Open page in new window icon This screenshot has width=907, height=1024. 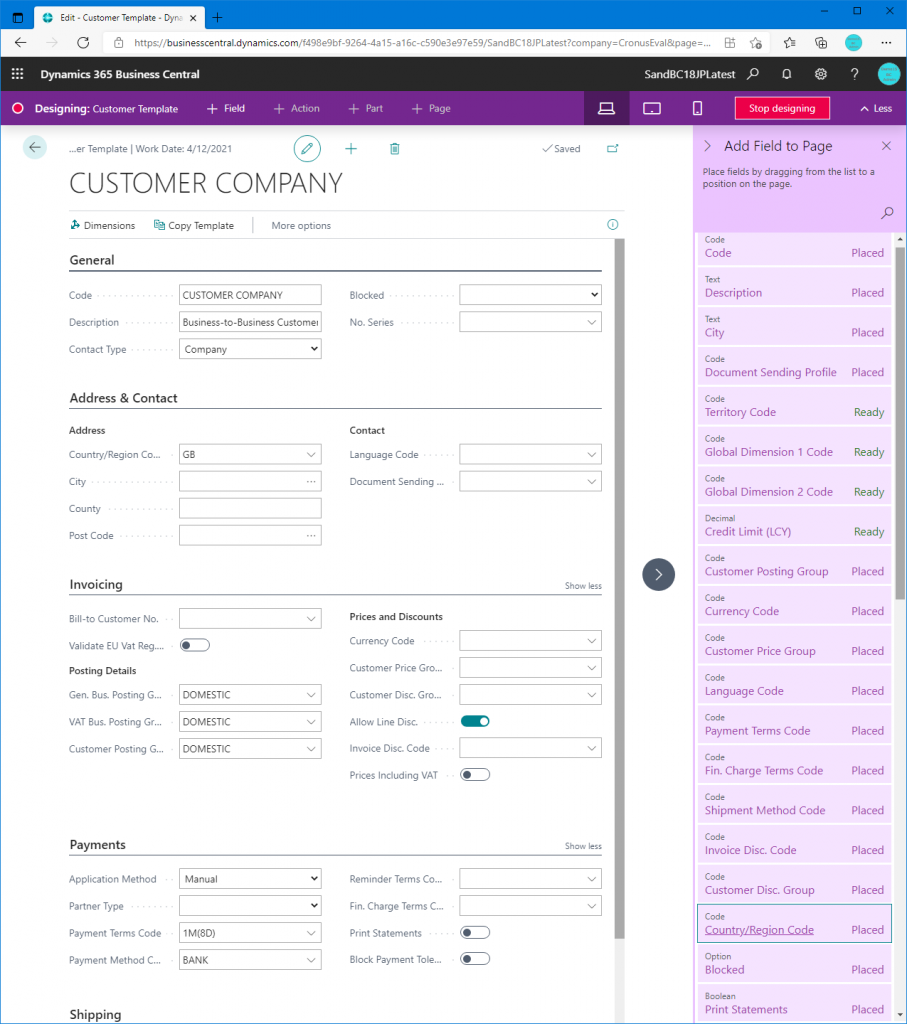point(612,149)
